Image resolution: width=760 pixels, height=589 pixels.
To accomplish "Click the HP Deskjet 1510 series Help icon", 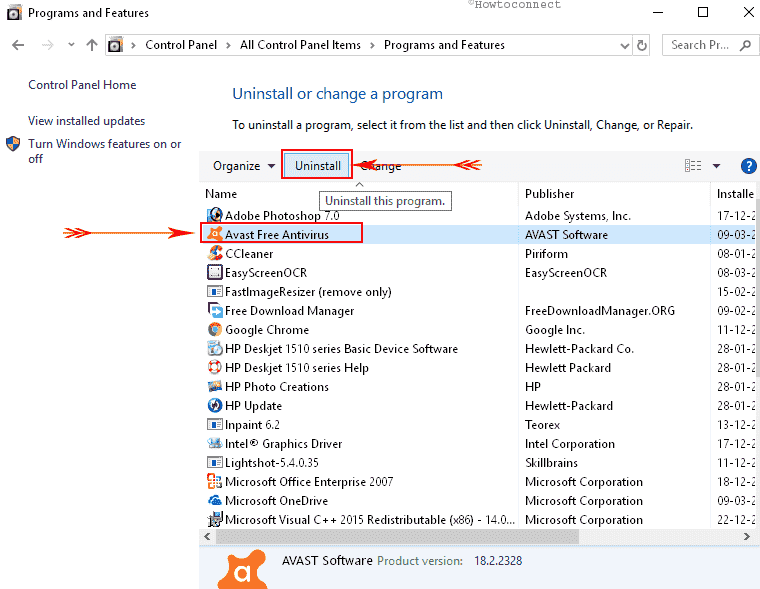I will (215, 367).
